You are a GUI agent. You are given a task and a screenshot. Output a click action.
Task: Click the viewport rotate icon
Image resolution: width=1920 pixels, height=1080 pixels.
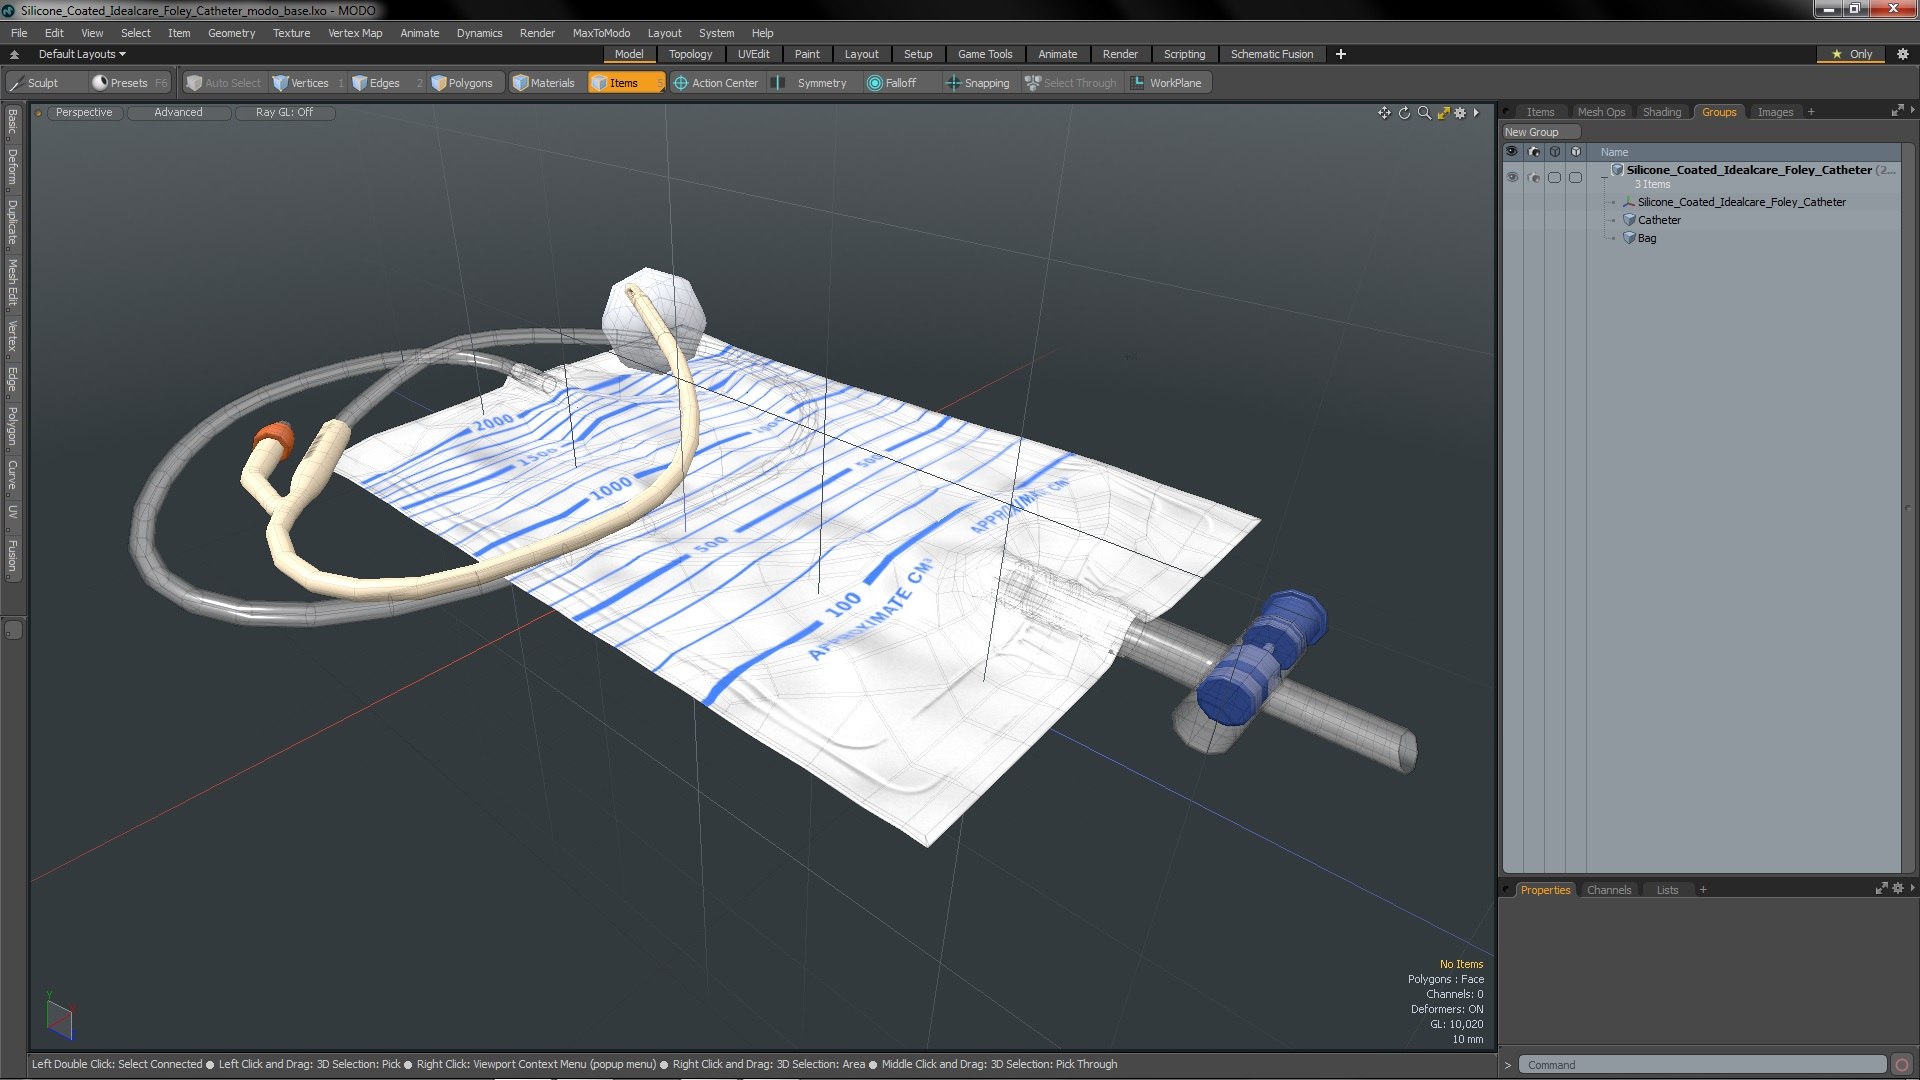click(1404, 113)
